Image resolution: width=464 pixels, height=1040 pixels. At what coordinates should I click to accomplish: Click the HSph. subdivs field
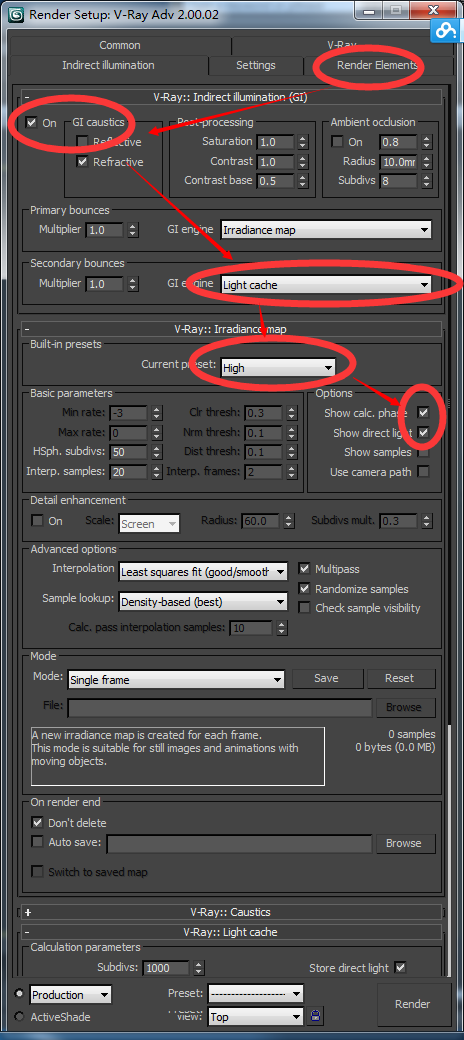click(x=128, y=452)
